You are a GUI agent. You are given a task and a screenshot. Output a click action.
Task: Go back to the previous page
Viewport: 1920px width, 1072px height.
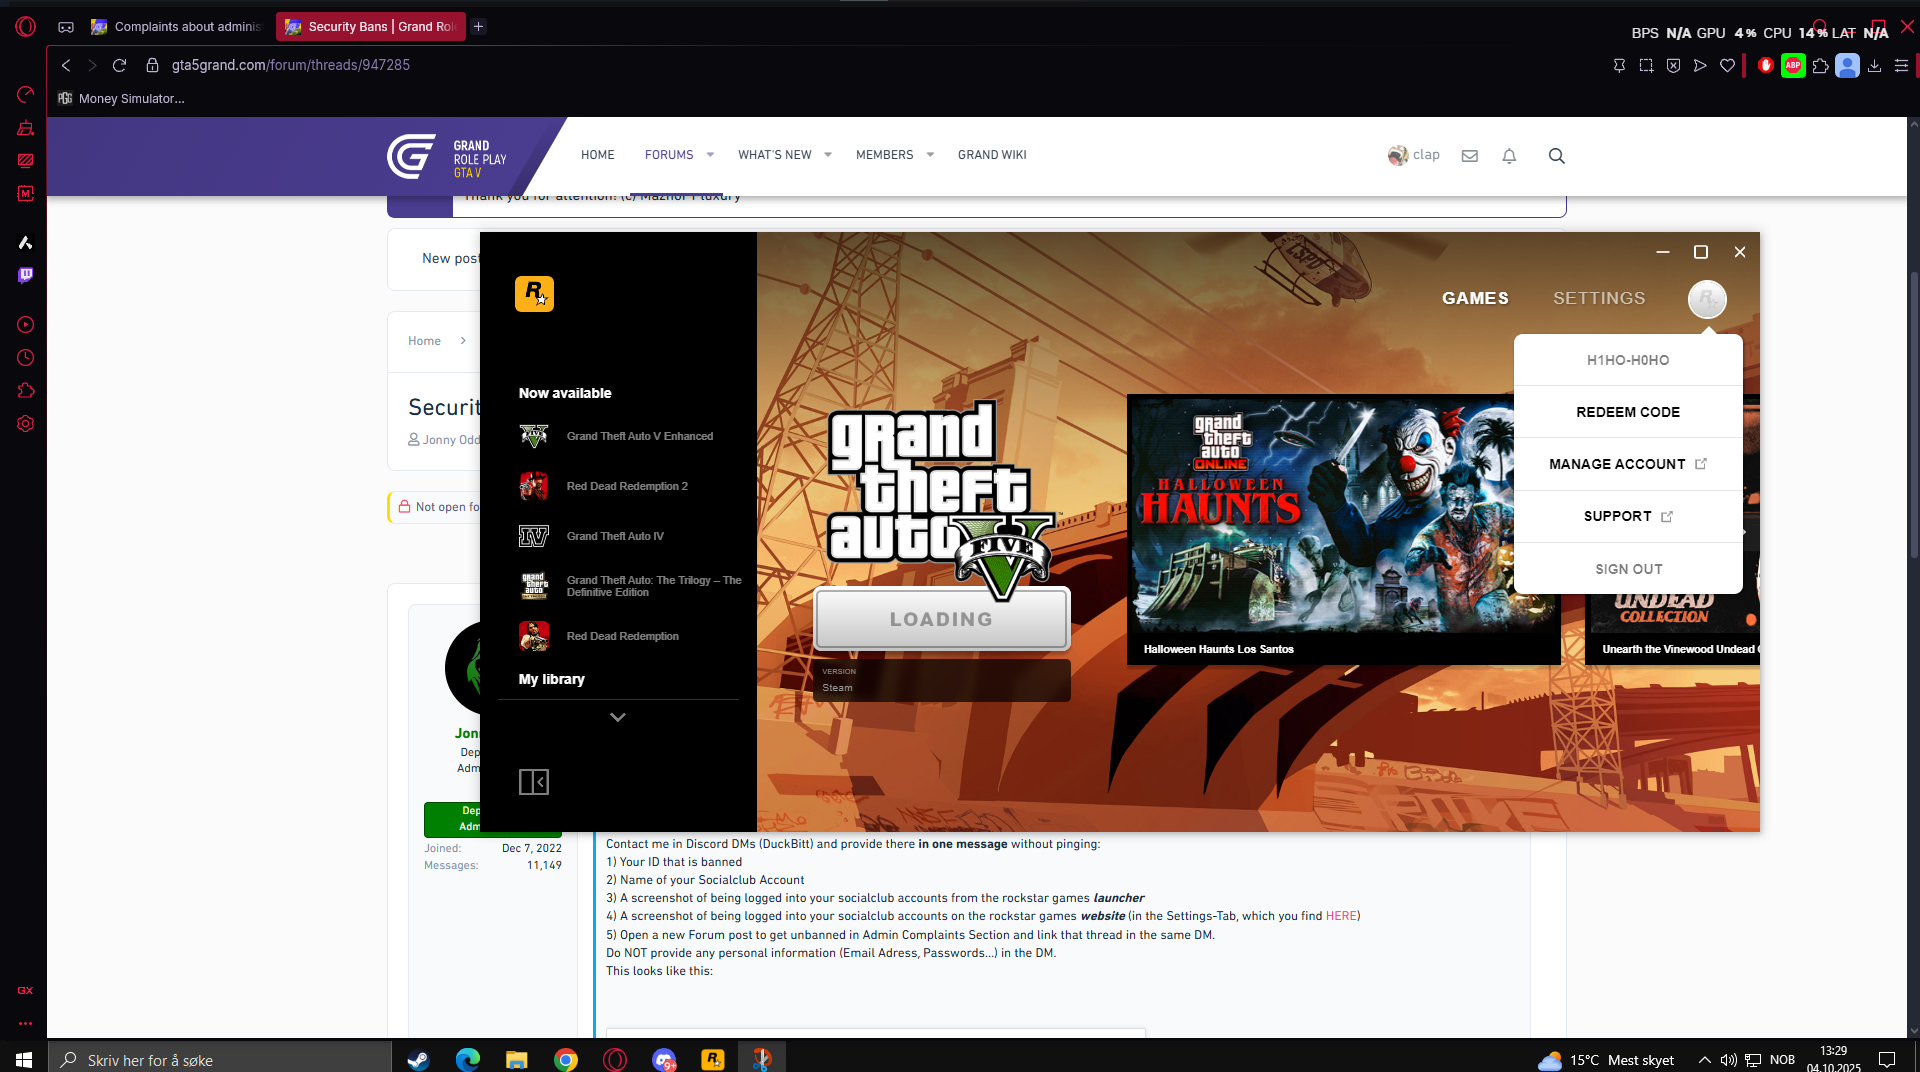click(66, 65)
